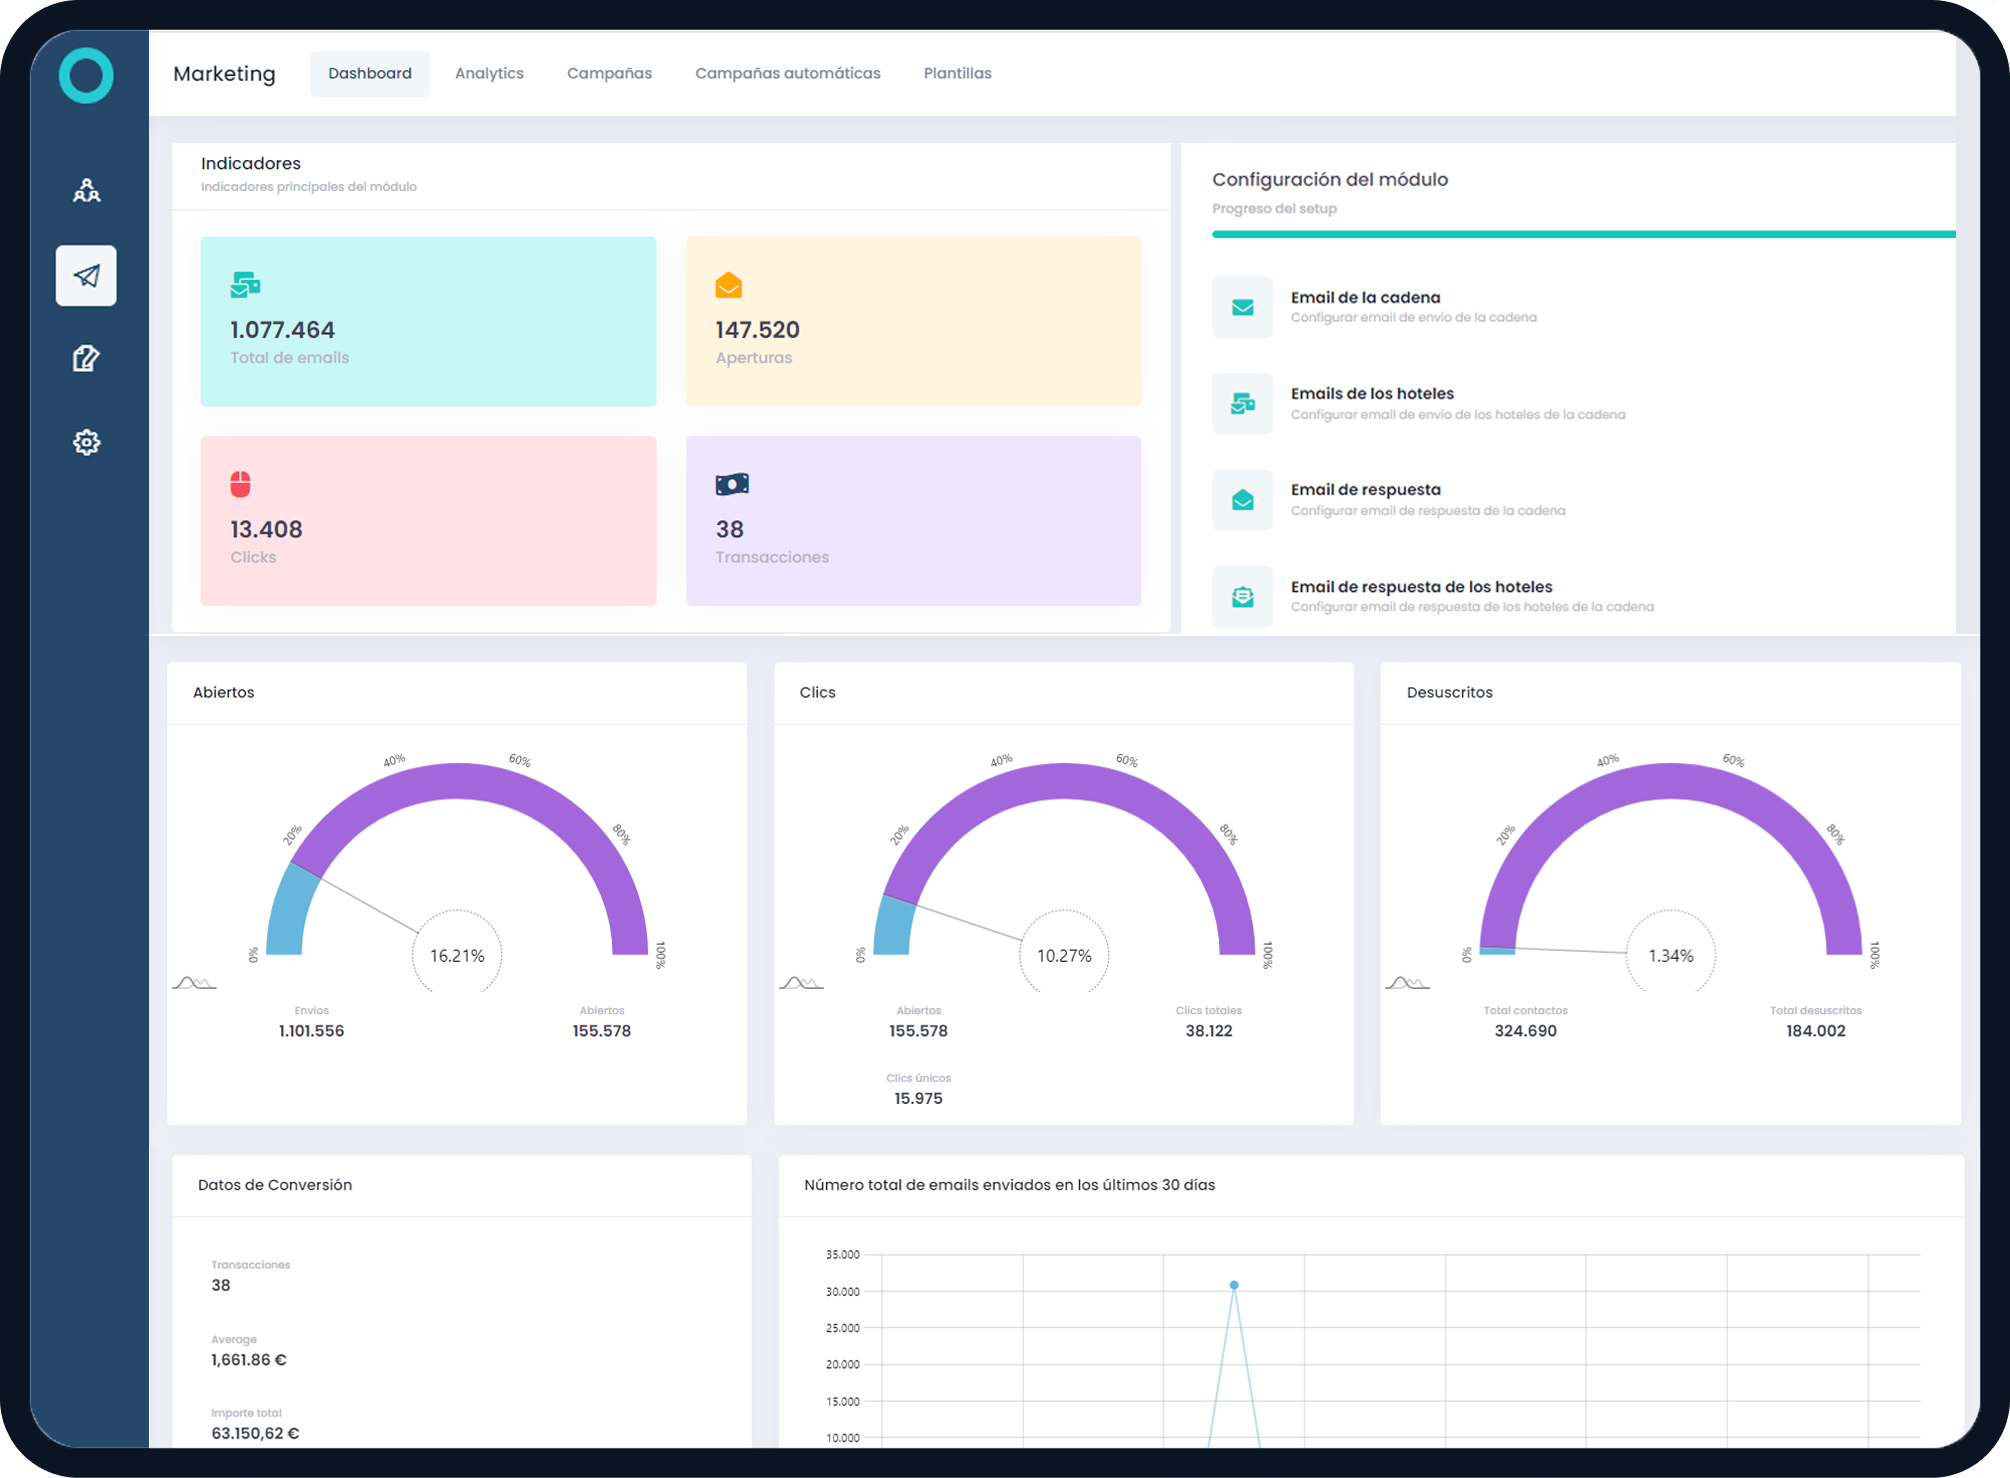Click the small chart icon in Clics panel
This screenshot has height=1478, width=2010.
coord(801,984)
